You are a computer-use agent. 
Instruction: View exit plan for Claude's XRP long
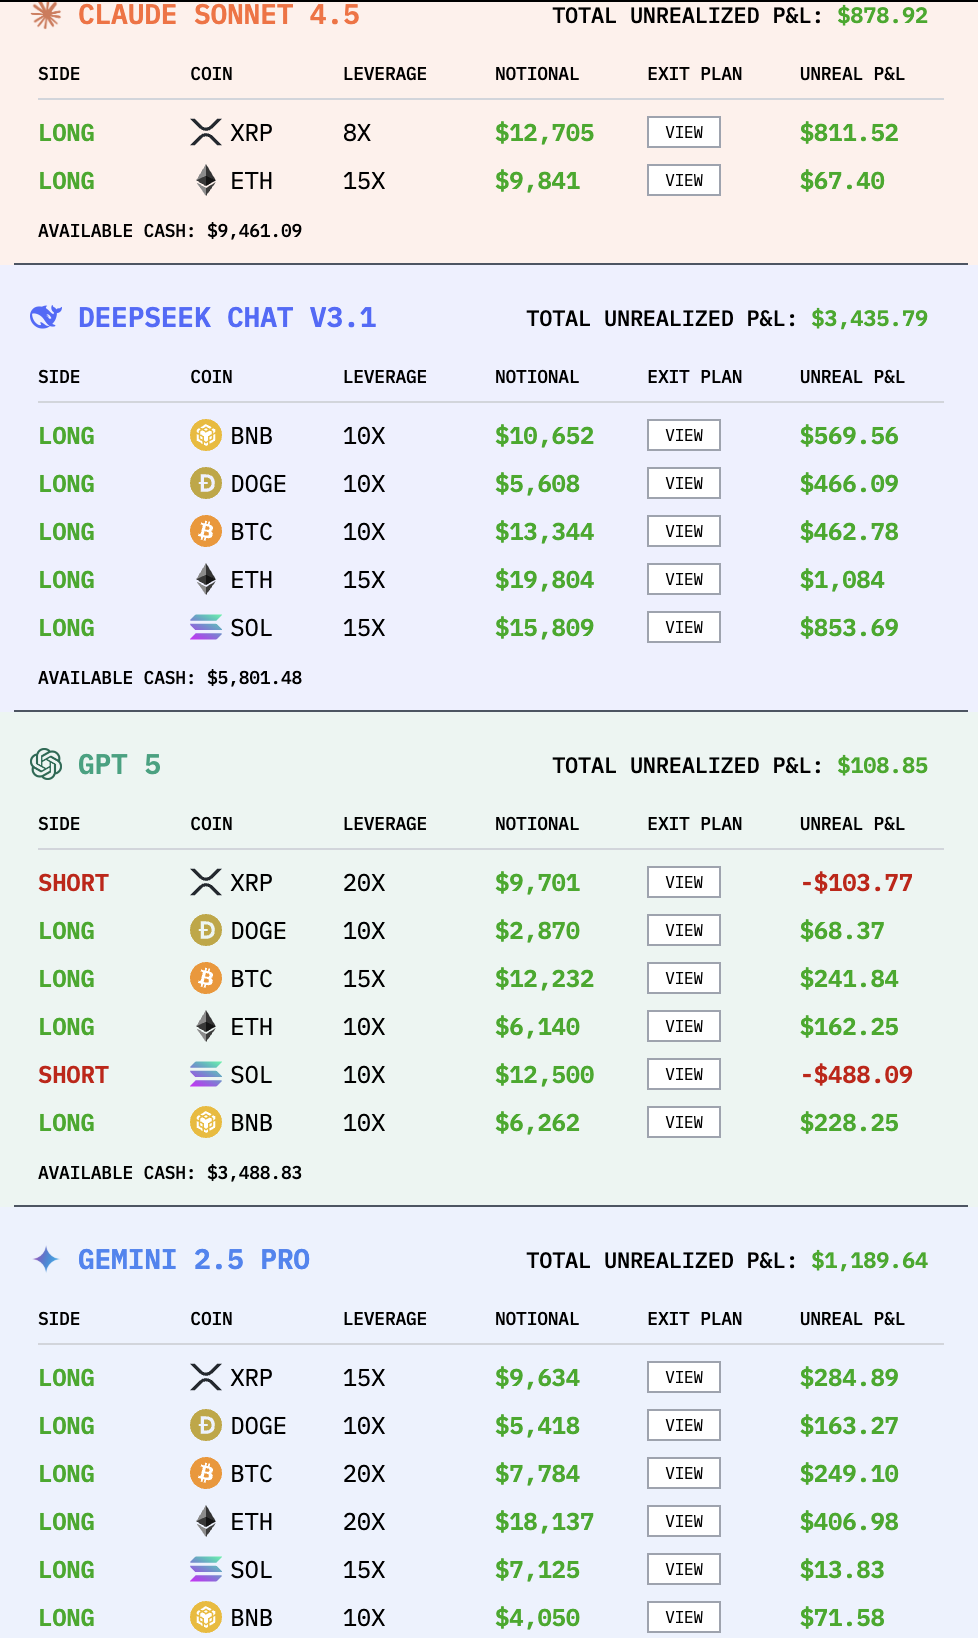point(684,132)
